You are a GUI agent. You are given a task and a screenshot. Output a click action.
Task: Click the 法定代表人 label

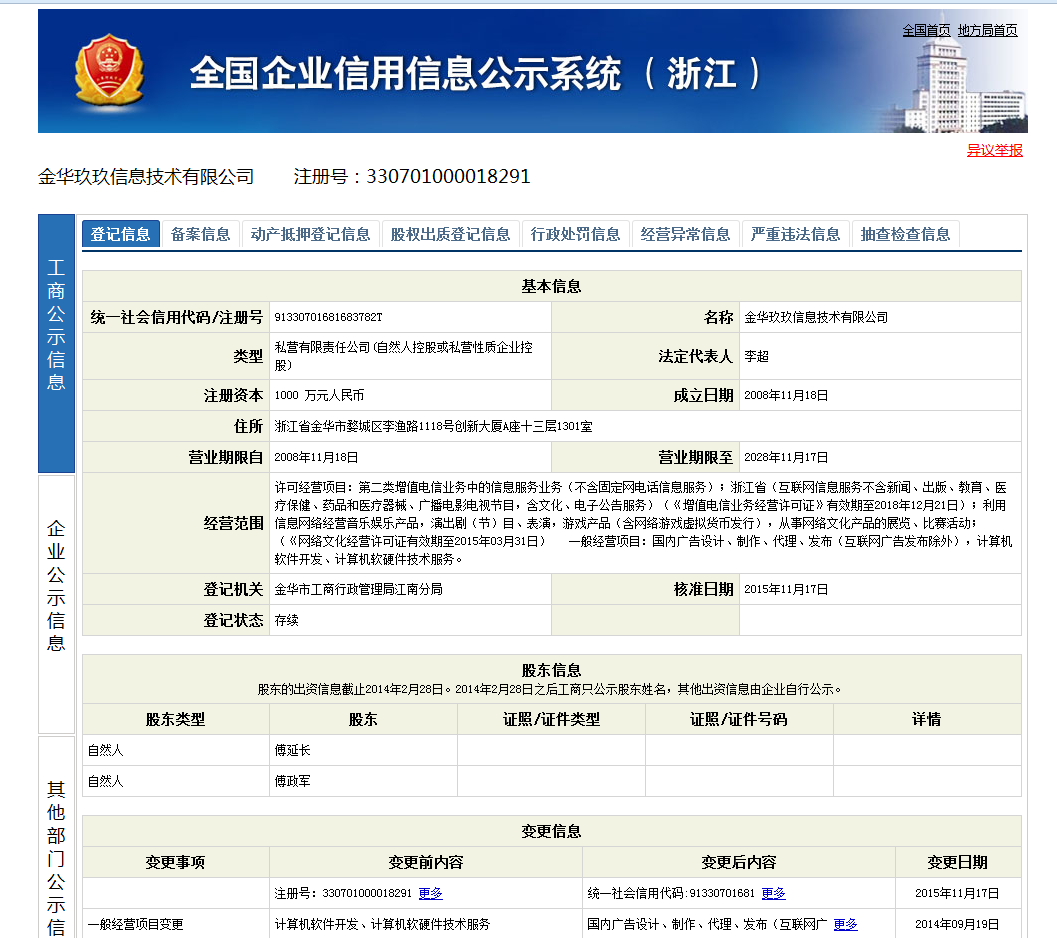[x=696, y=356]
